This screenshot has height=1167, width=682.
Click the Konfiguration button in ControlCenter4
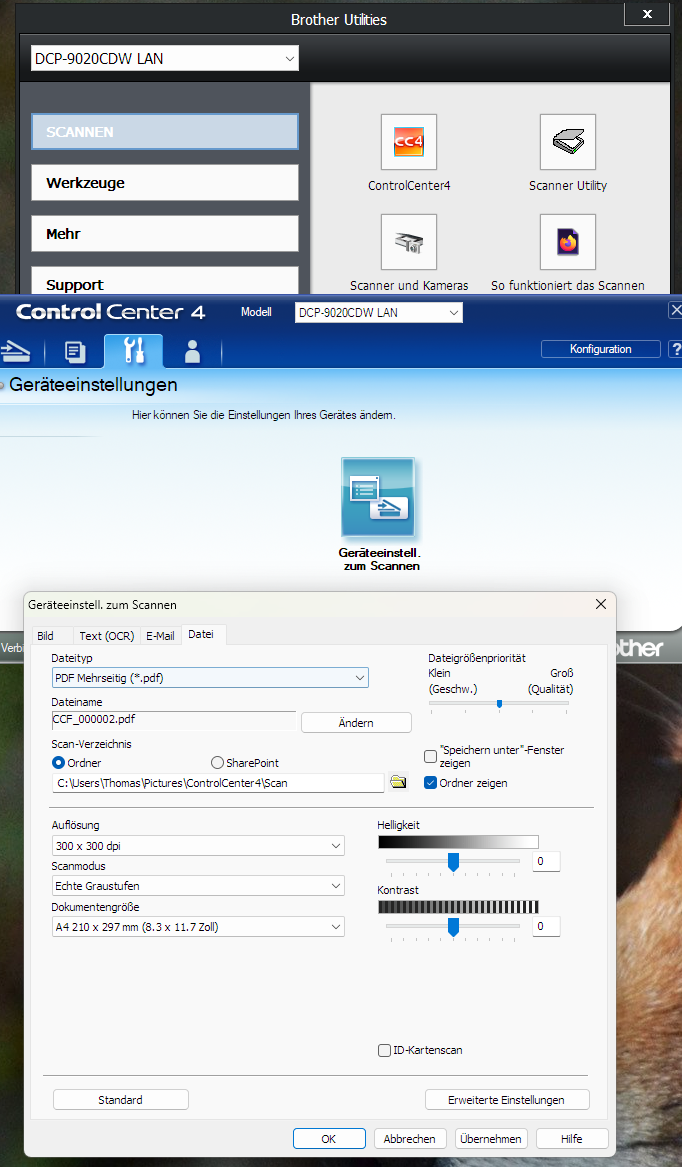click(x=600, y=348)
